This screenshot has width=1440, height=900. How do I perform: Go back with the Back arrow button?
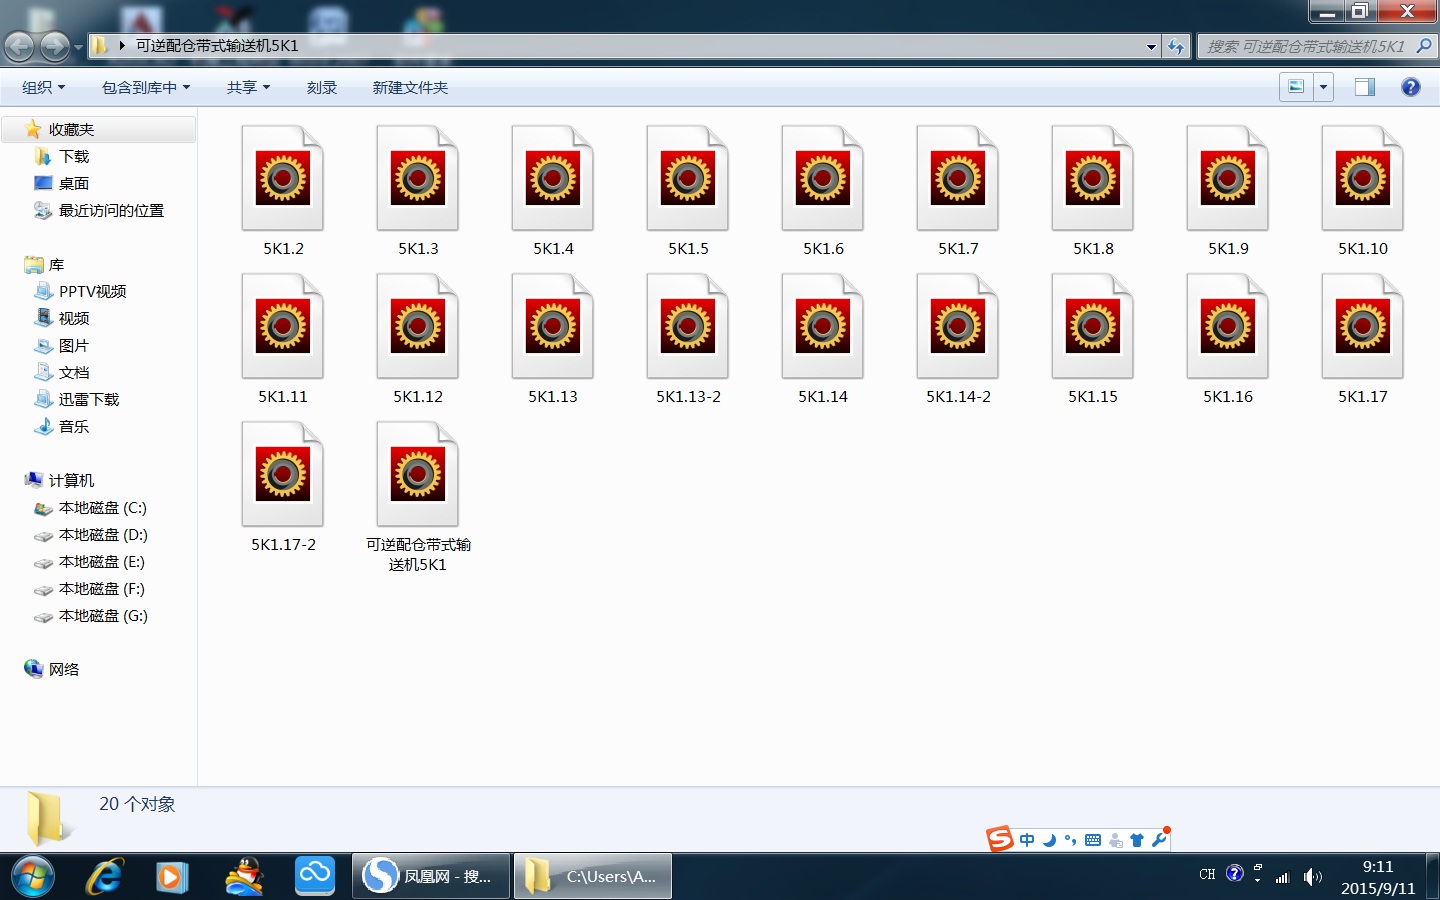[20, 46]
